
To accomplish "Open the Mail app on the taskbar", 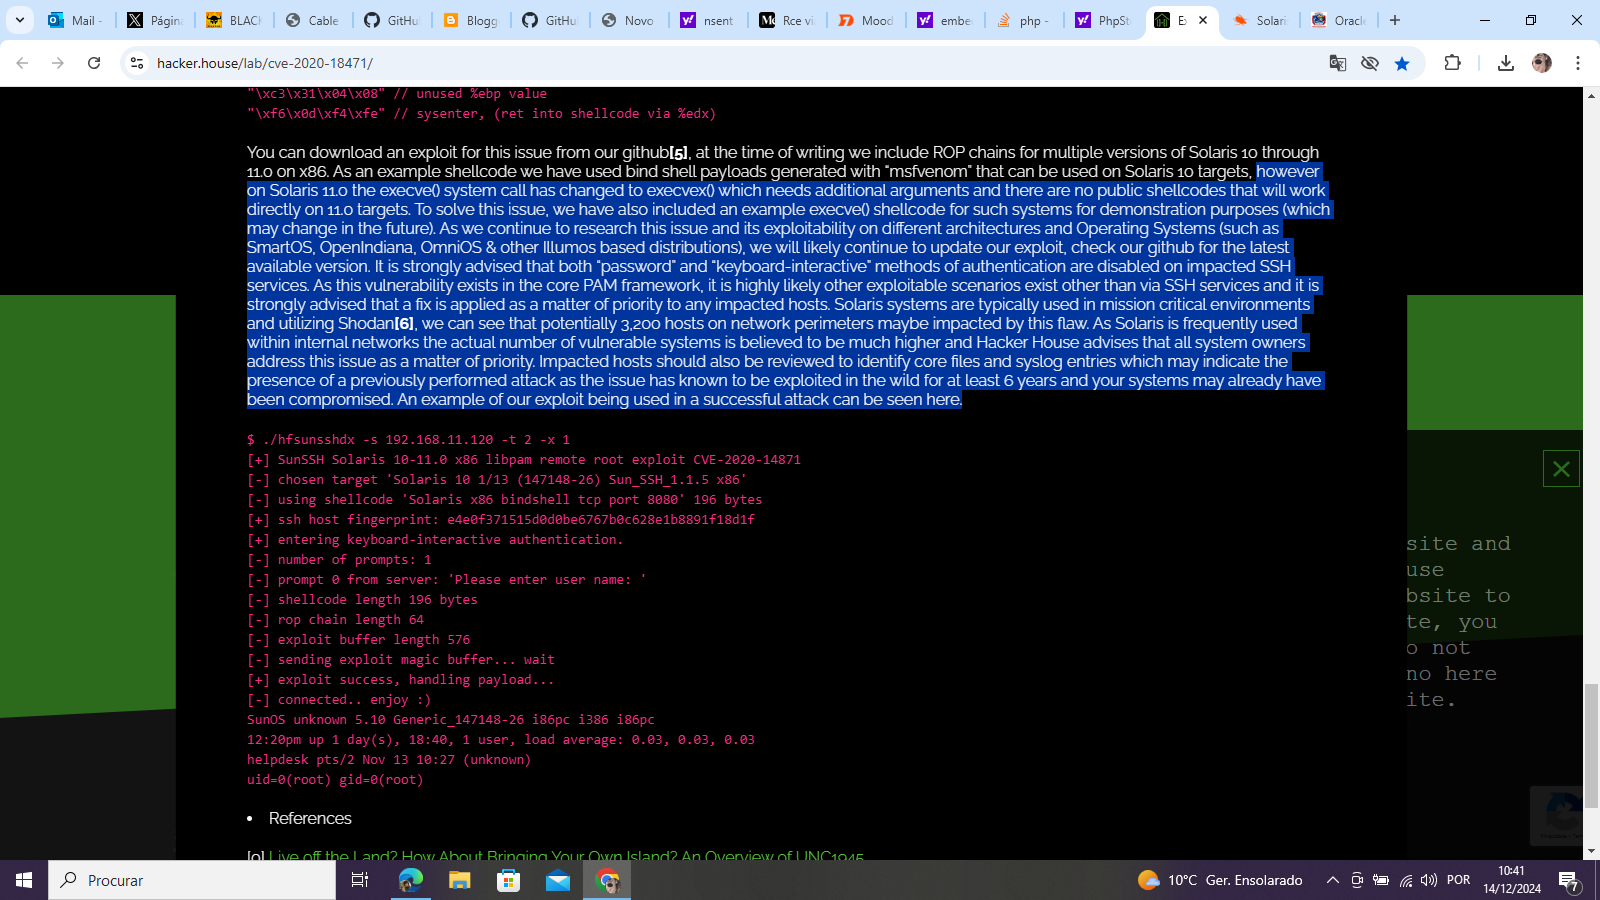I will point(558,880).
